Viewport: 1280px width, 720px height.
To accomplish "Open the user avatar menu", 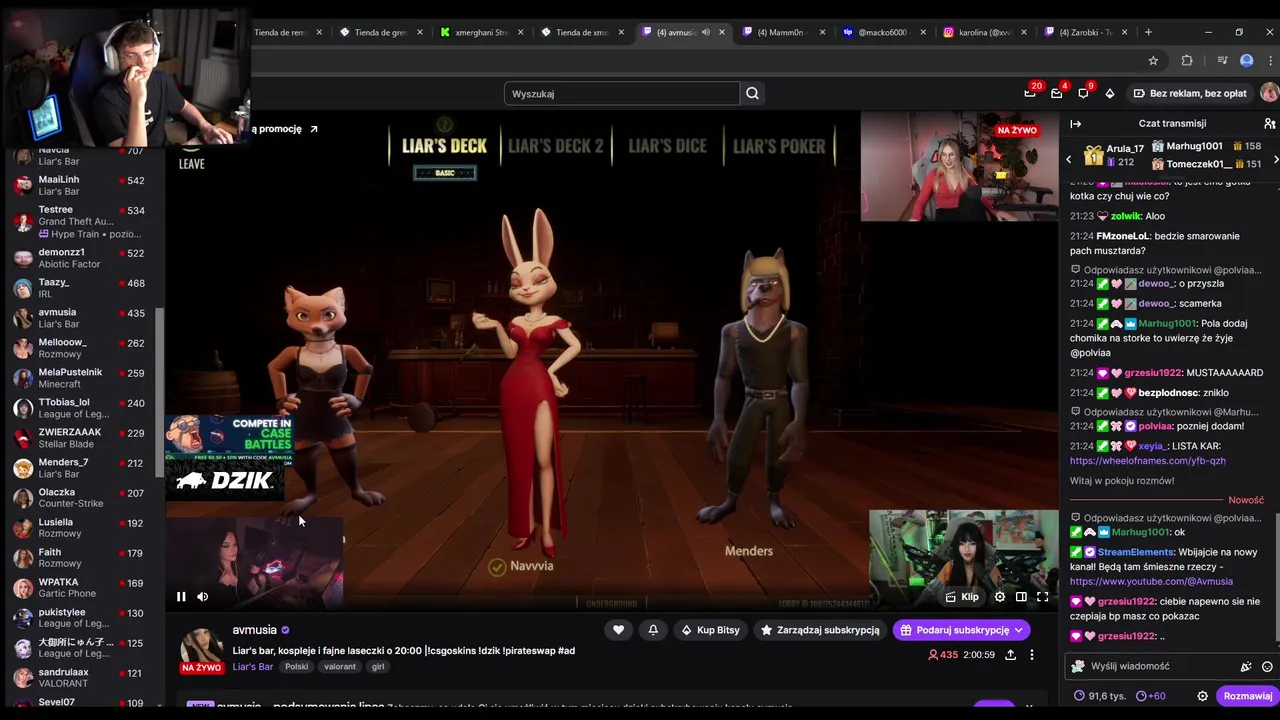I will click(1269, 93).
